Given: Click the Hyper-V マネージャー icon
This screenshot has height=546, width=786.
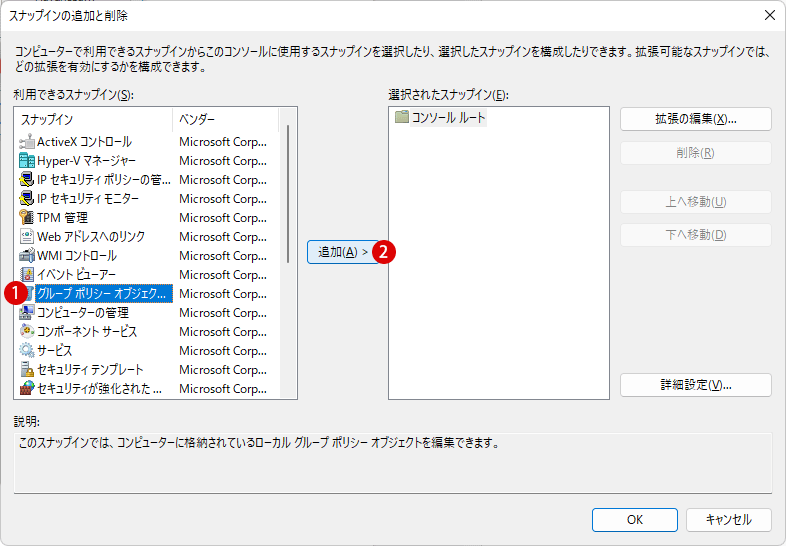Looking at the screenshot, I should coord(27,161).
